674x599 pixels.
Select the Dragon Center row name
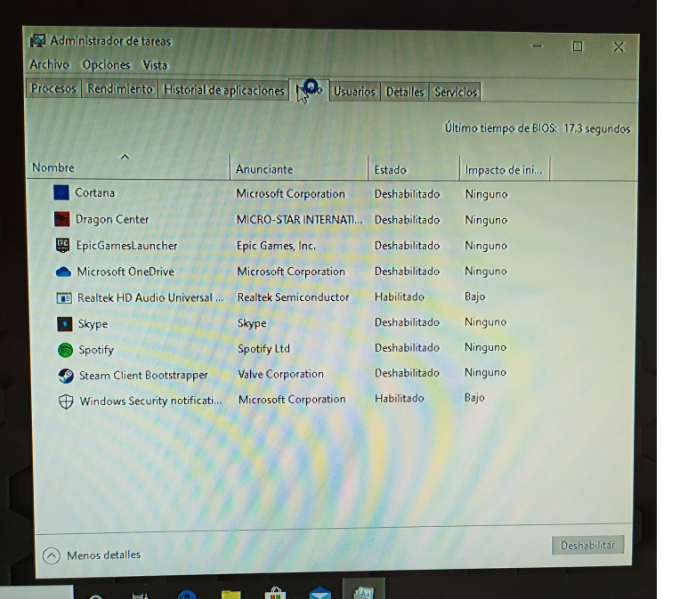pos(112,219)
